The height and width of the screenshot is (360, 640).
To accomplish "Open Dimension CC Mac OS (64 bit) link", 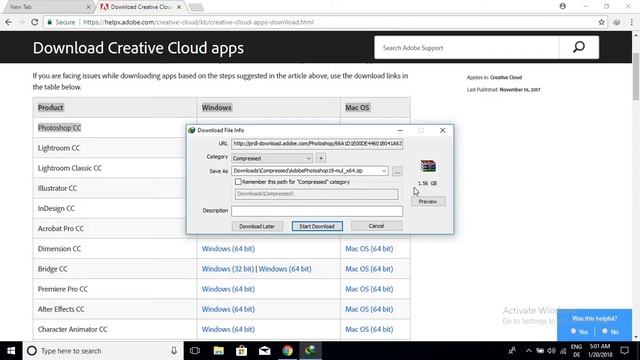I will tap(369, 249).
